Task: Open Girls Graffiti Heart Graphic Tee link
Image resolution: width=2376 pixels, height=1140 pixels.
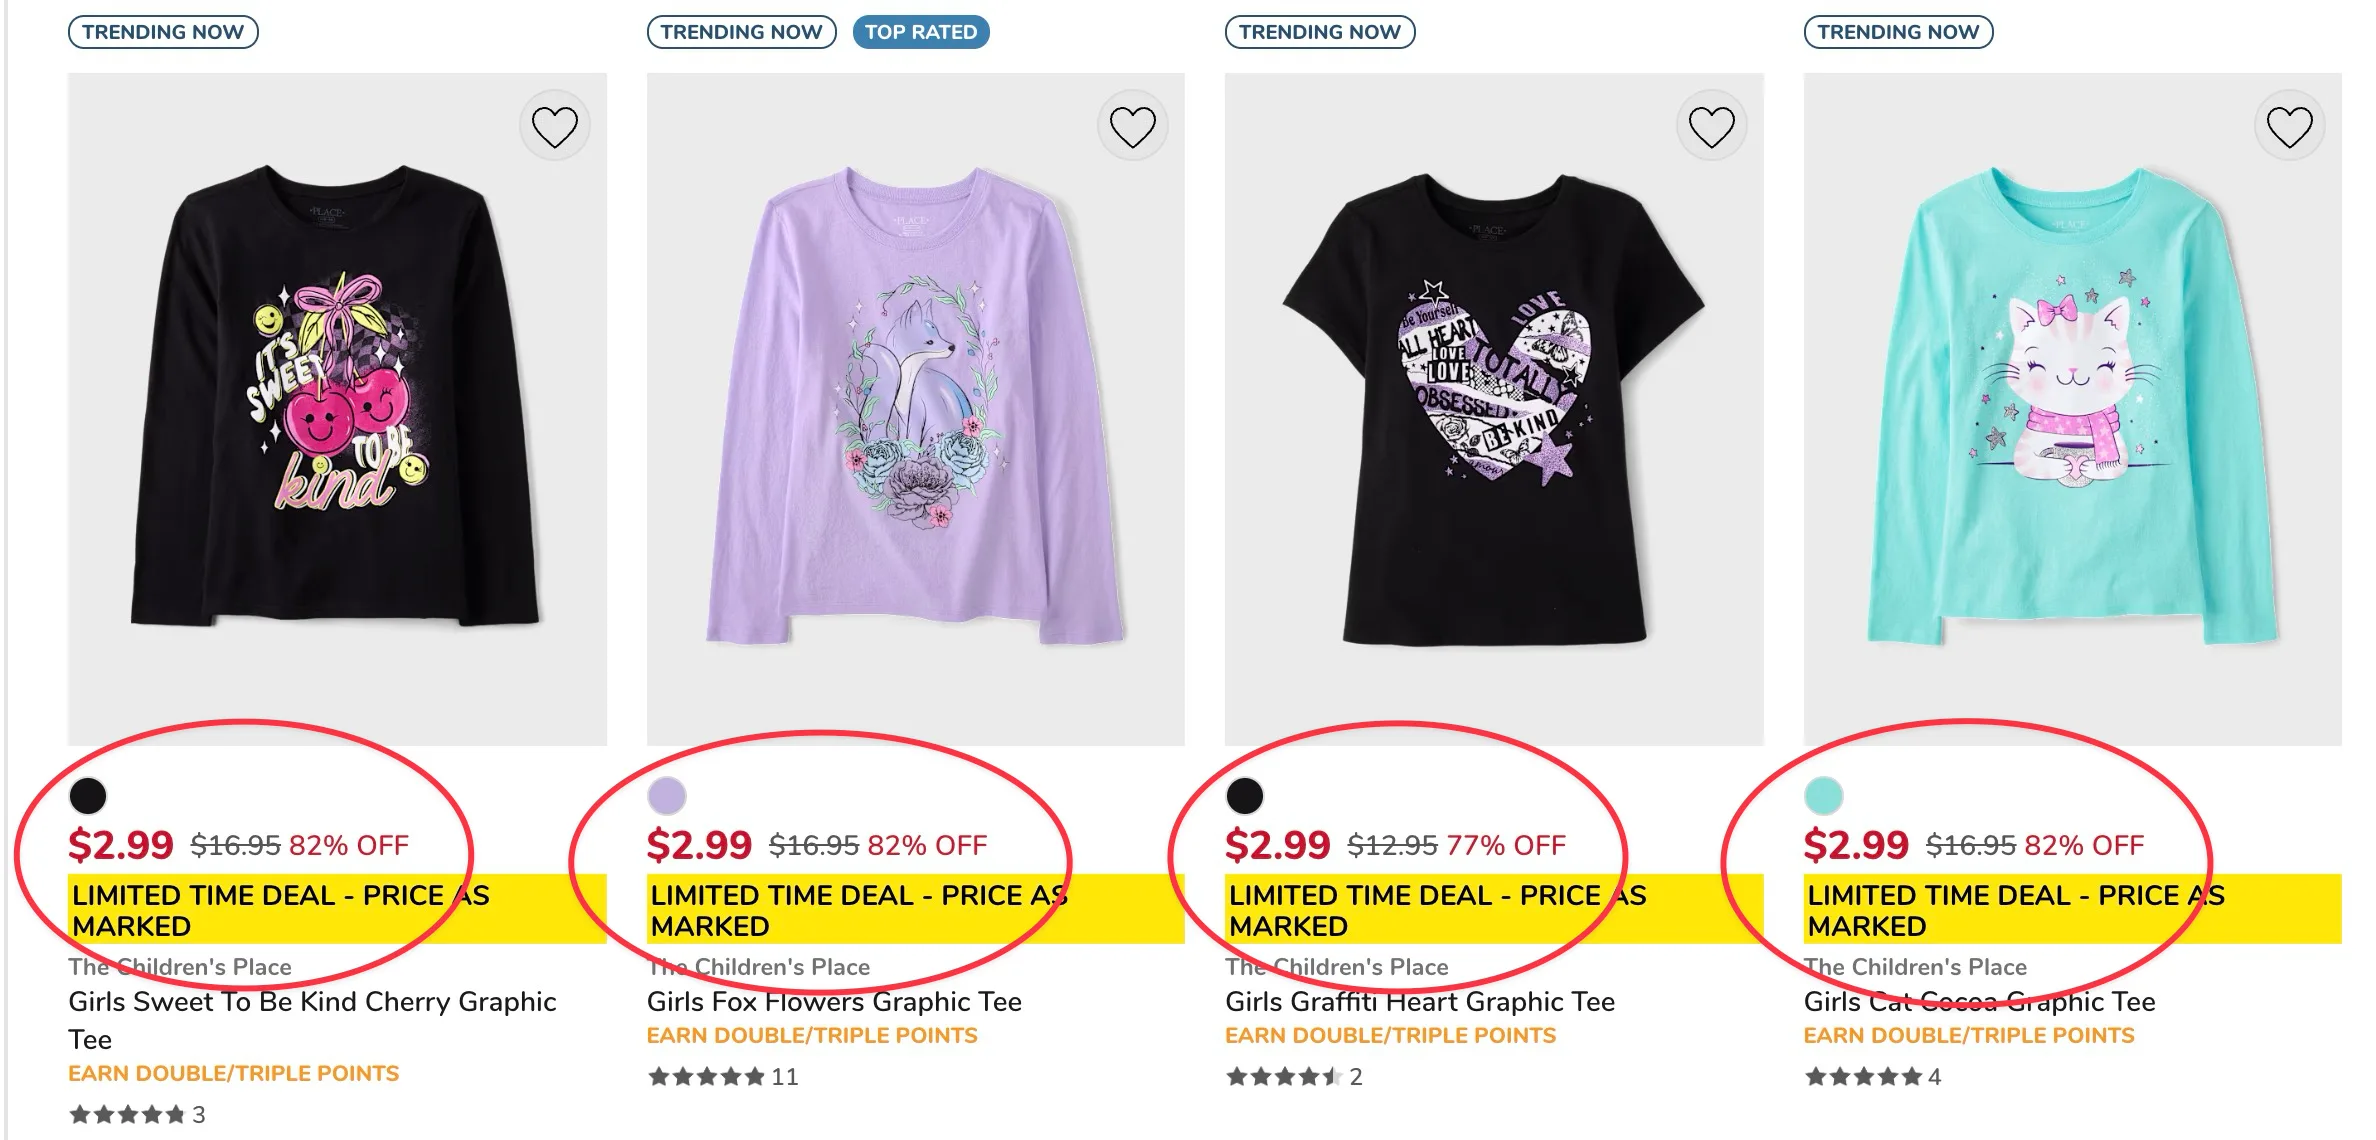Action: point(1420,1002)
